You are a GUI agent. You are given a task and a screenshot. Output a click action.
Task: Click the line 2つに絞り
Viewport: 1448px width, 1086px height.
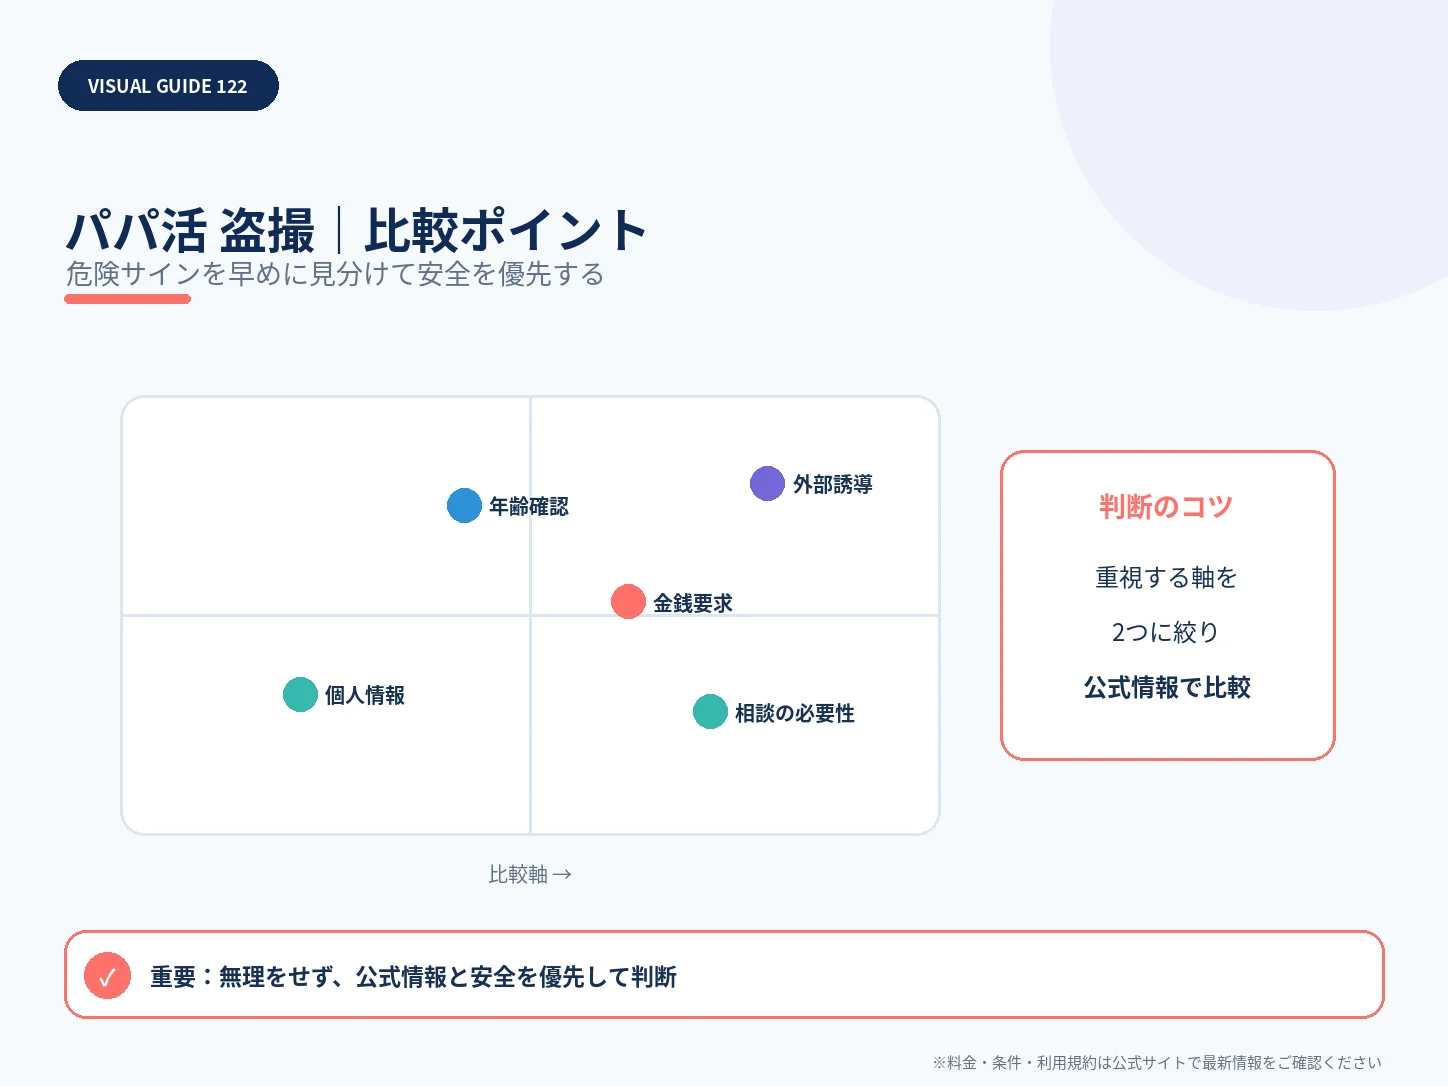[x=1166, y=632]
